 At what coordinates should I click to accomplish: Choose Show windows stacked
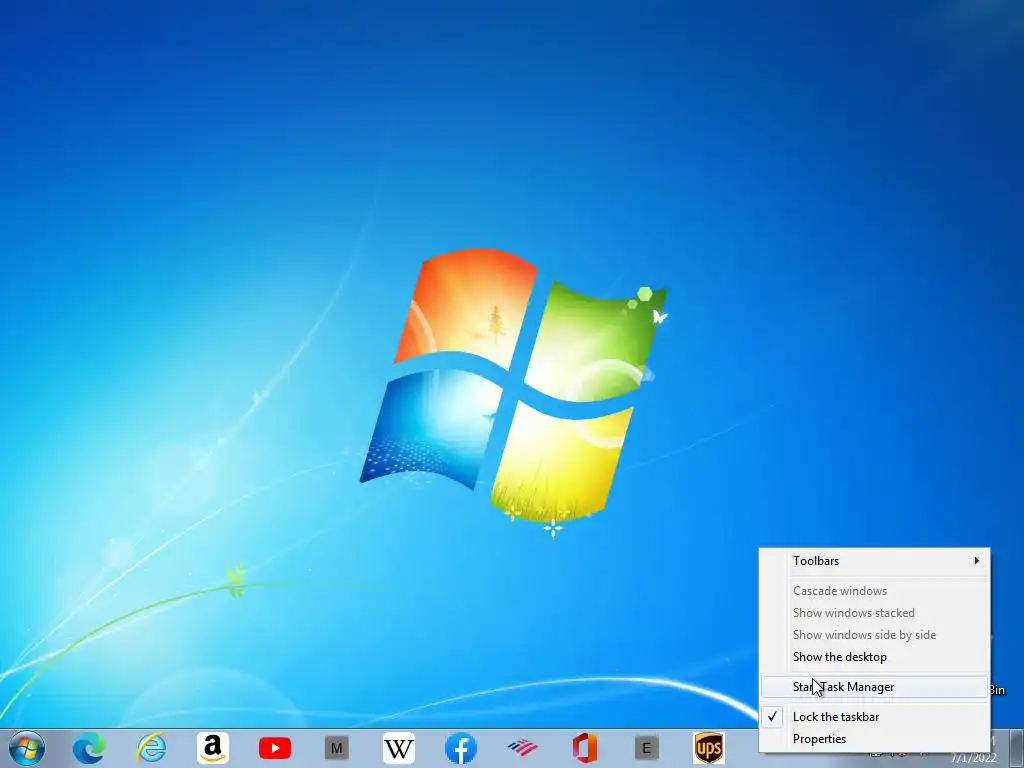point(874,613)
